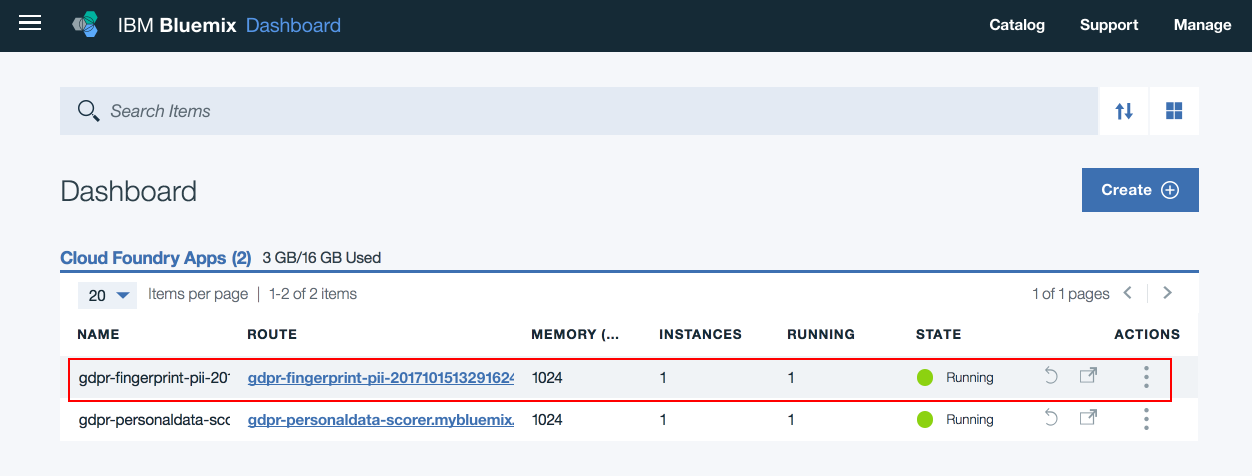
Task: Click the sort arrows icon button
Action: click(x=1124, y=111)
